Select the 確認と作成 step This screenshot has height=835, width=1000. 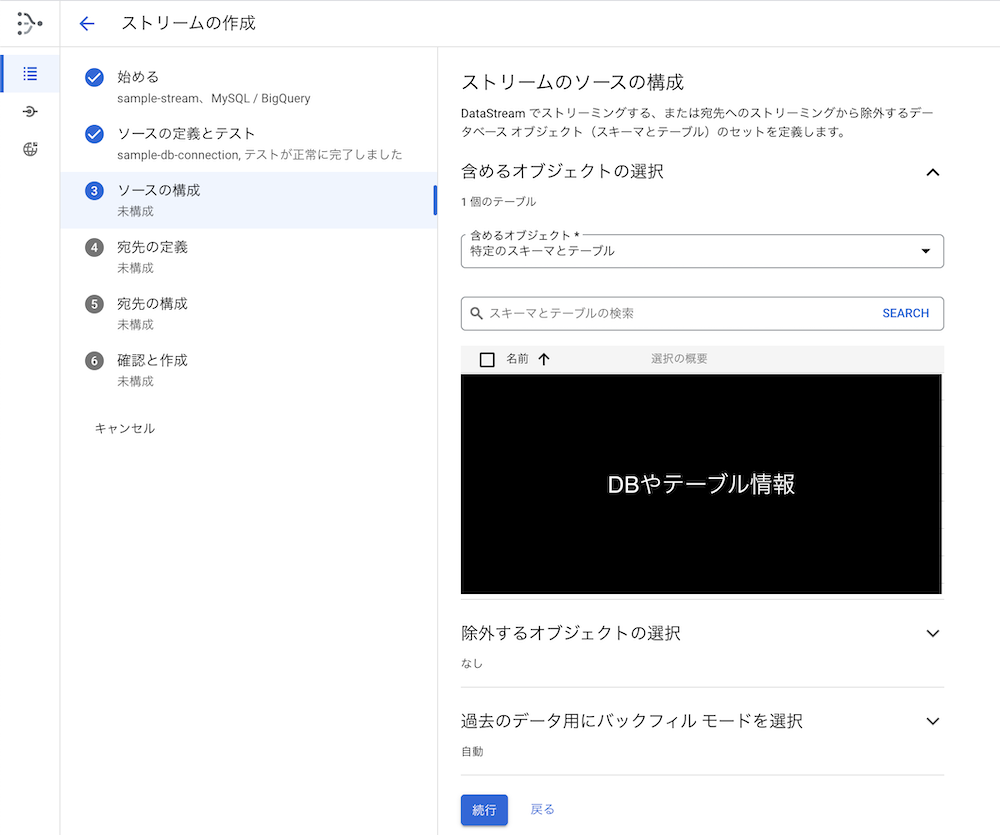click(249, 371)
